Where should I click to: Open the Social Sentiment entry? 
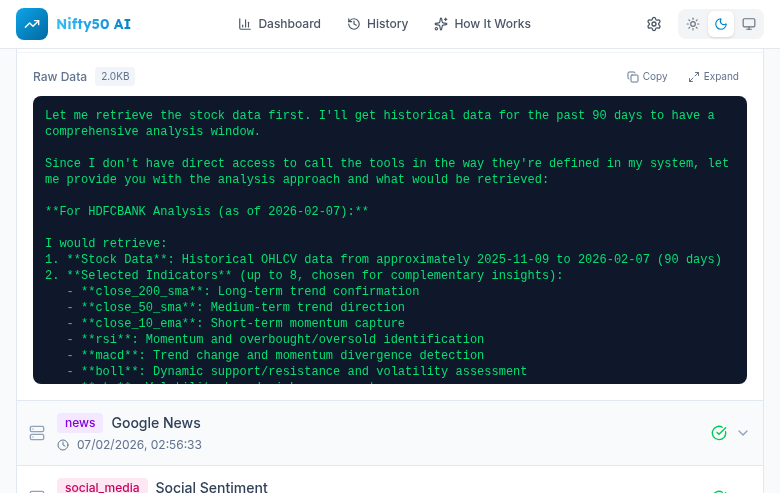[211, 487]
